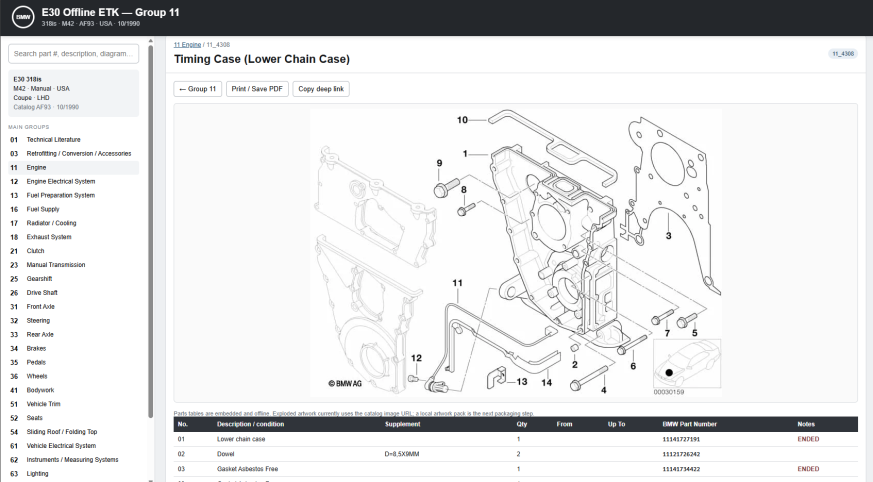
Task: Open group 34 Brakes
Action: (x=73, y=348)
